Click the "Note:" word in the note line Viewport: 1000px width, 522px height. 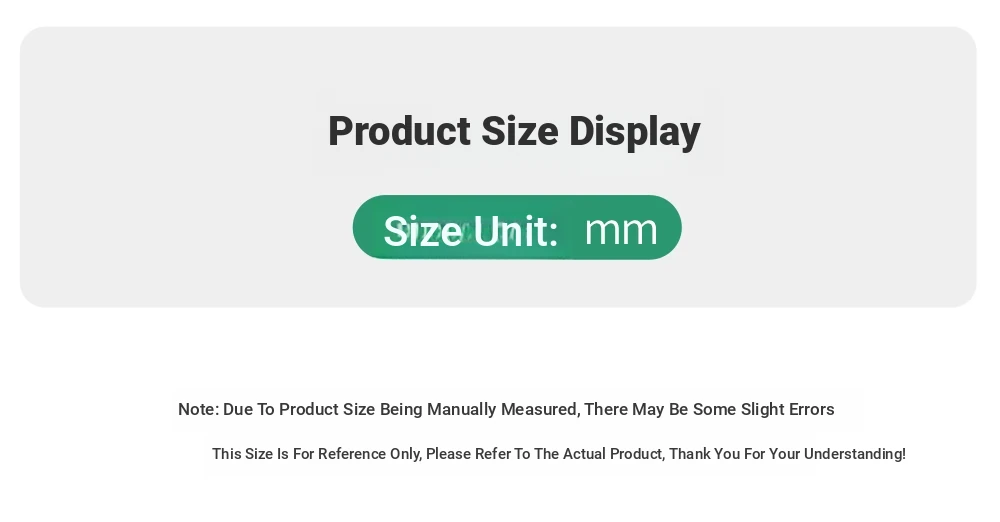[x=198, y=409]
